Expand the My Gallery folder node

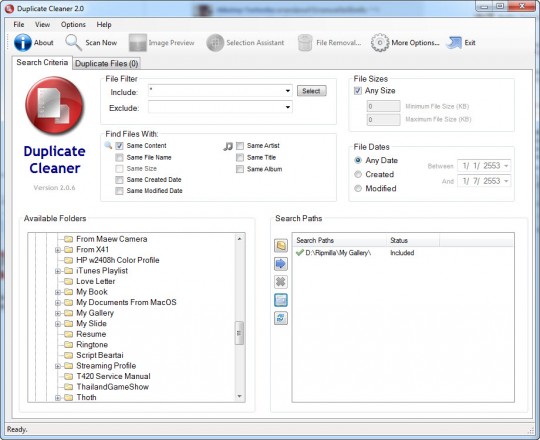point(58,314)
